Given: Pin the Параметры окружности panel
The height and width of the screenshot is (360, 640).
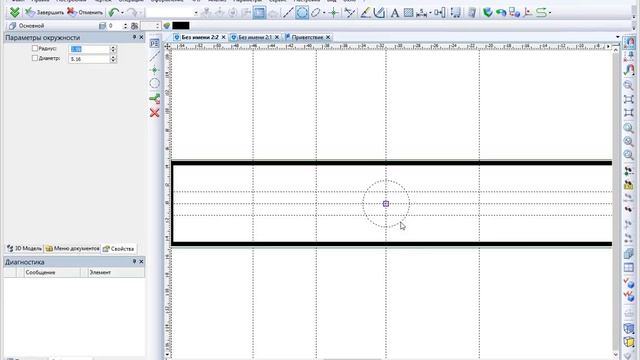Looking at the screenshot, I should [134, 37].
